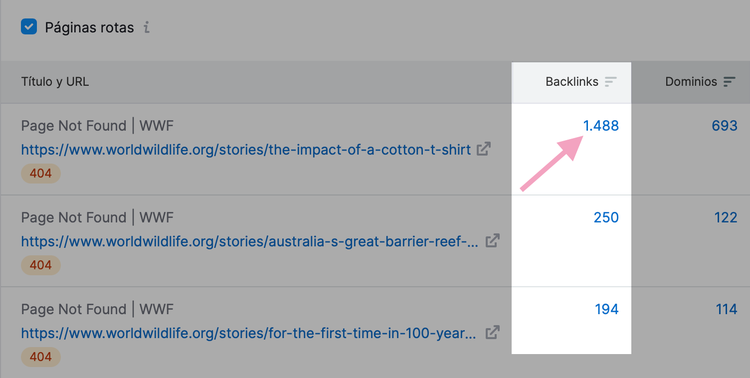Click the Dominios column header

point(691,82)
